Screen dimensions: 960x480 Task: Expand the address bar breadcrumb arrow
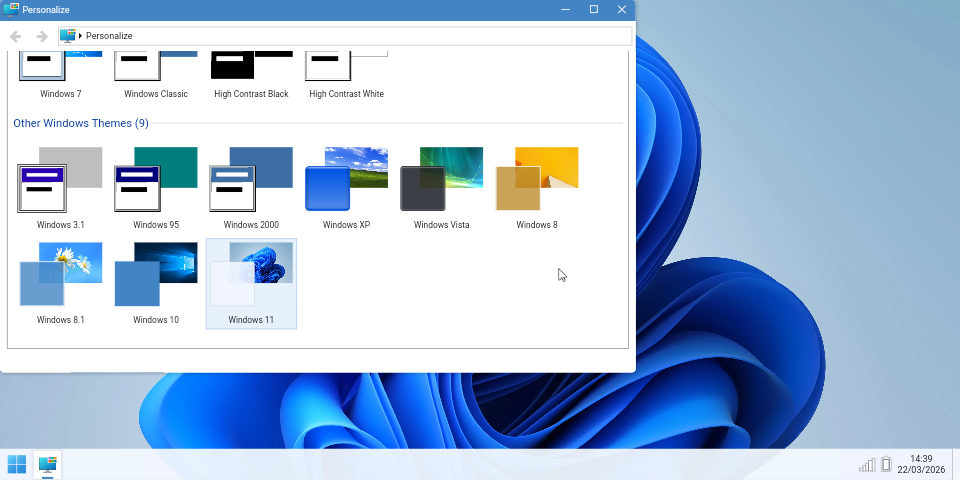click(x=81, y=36)
